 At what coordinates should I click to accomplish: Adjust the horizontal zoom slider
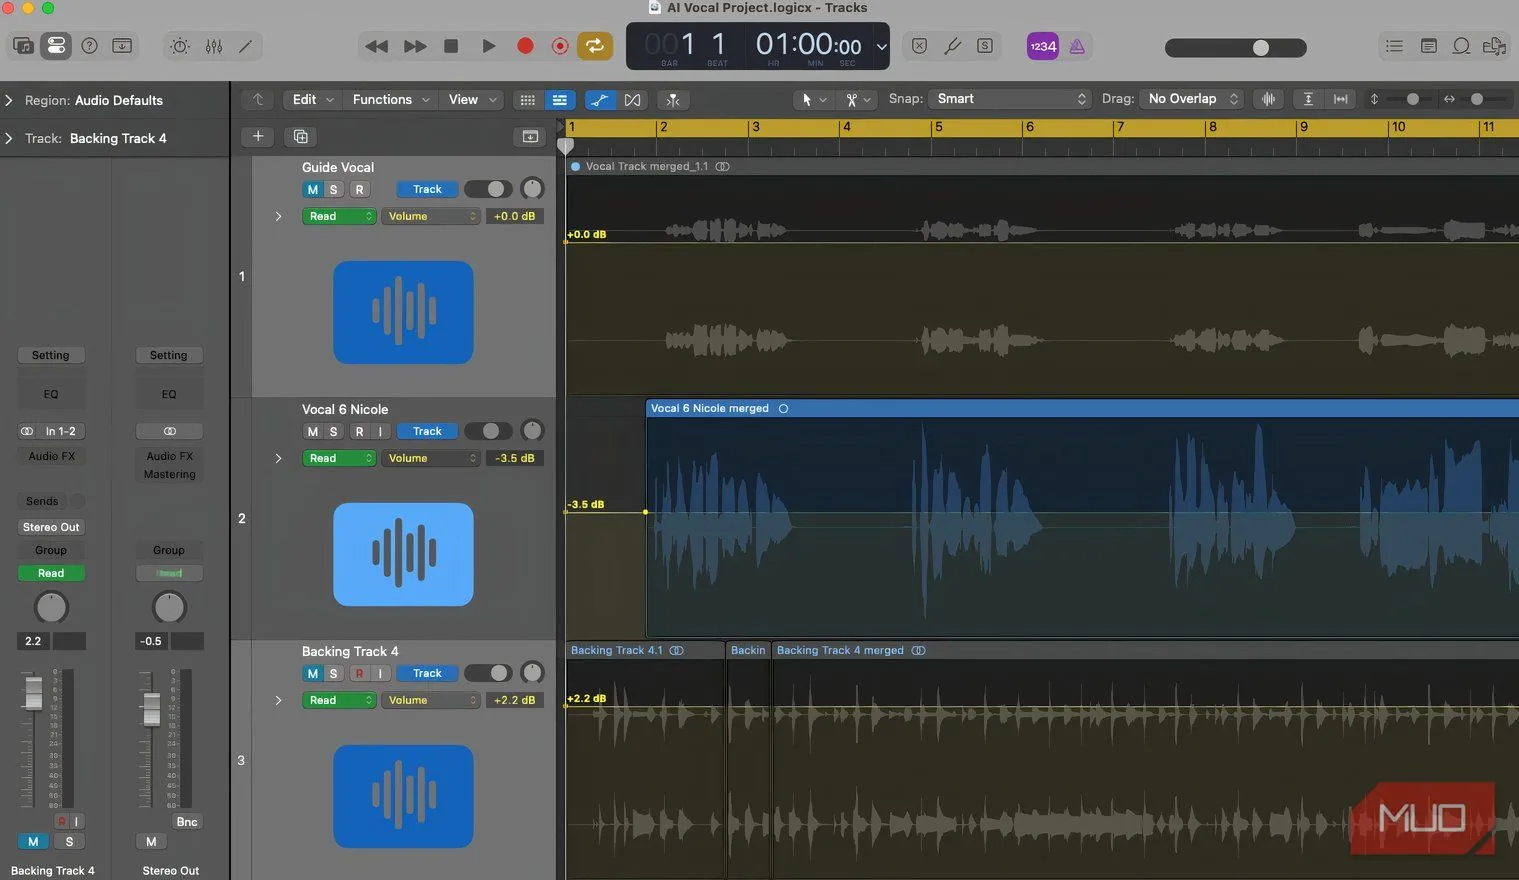(x=1476, y=98)
